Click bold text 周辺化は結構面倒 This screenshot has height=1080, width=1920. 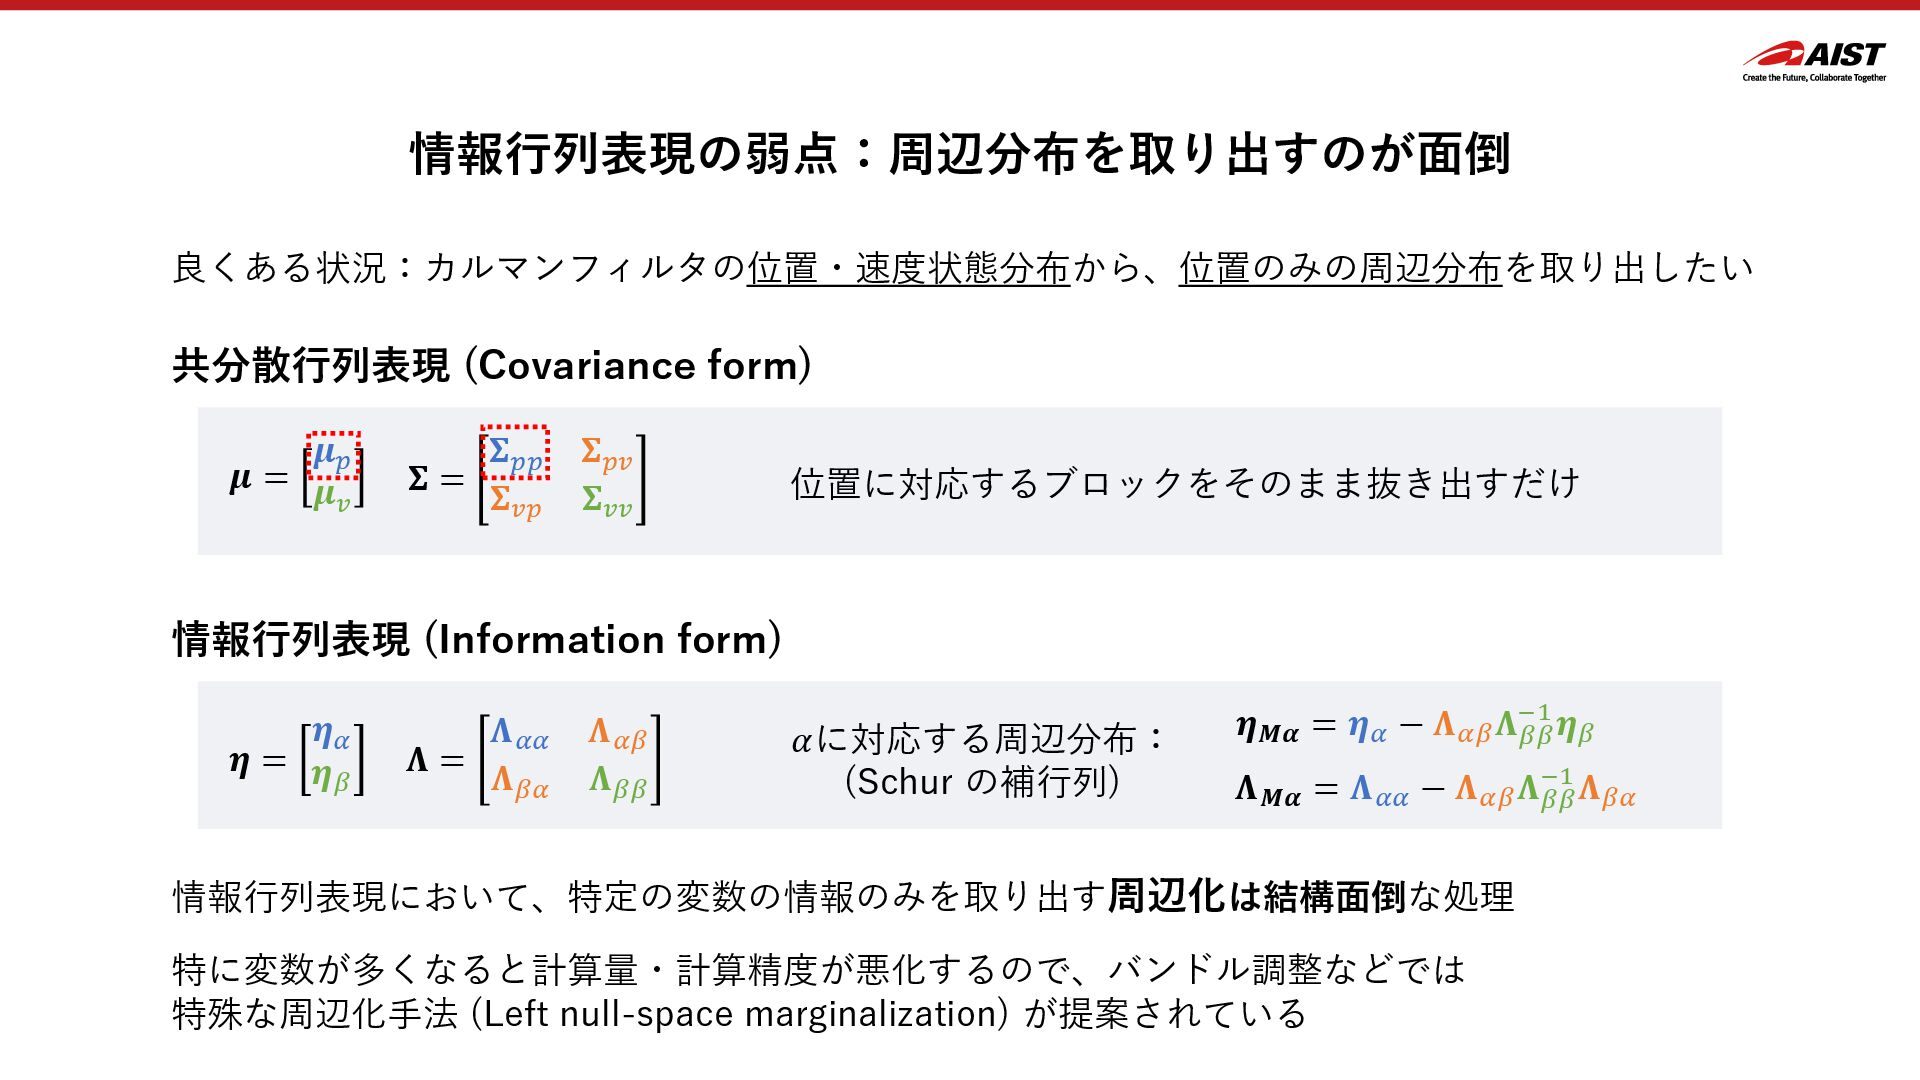tap(1256, 896)
